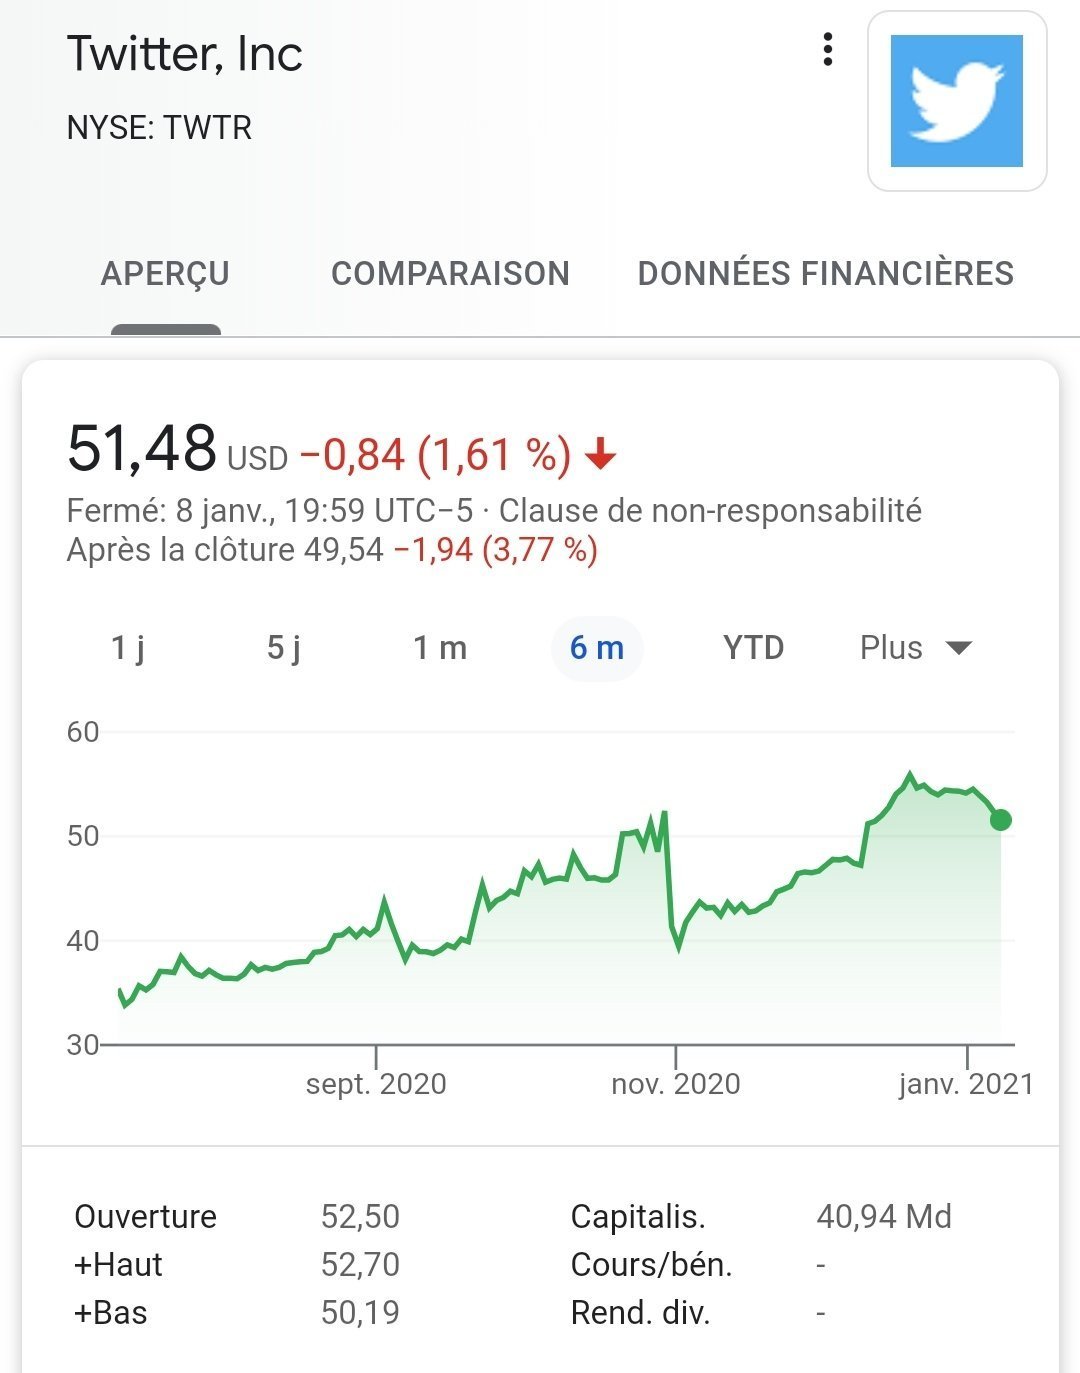The width and height of the screenshot is (1080, 1373).
Task: Select the 1 j time range
Action: pyautogui.click(x=128, y=648)
